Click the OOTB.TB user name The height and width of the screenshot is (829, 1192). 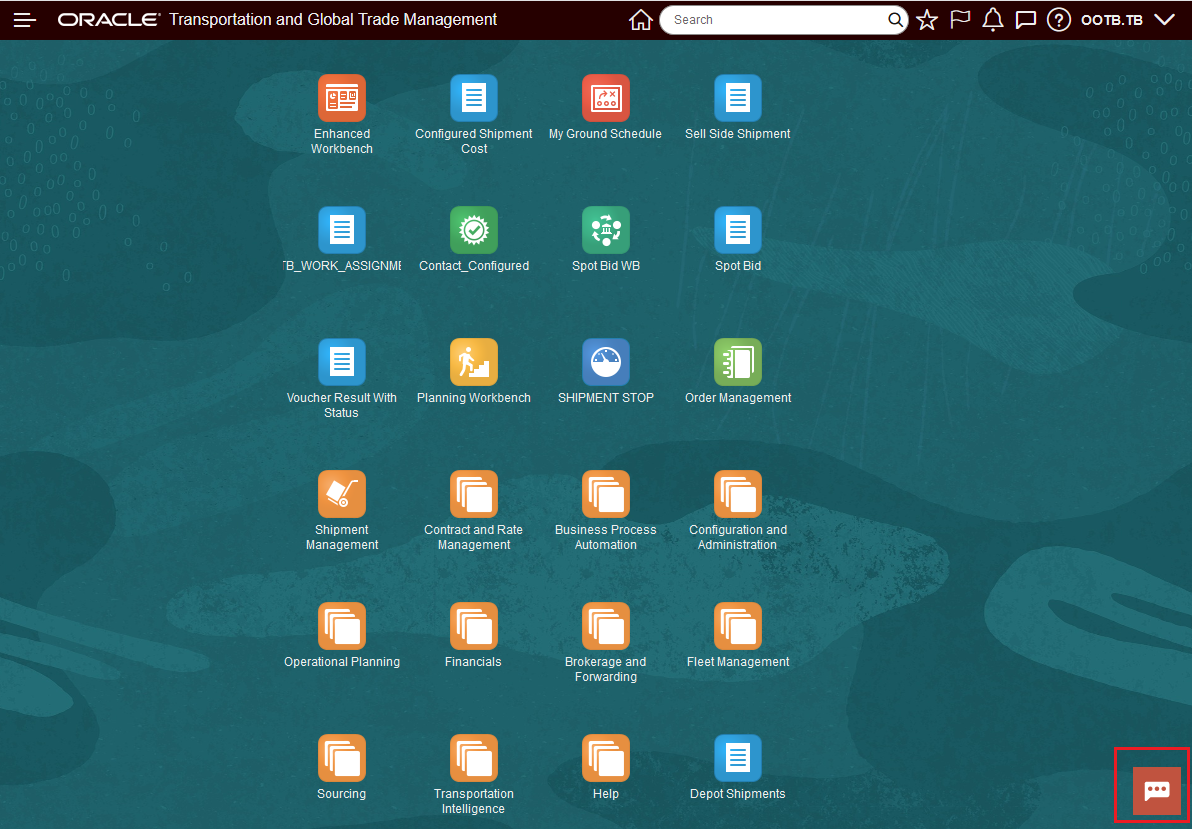point(1111,21)
